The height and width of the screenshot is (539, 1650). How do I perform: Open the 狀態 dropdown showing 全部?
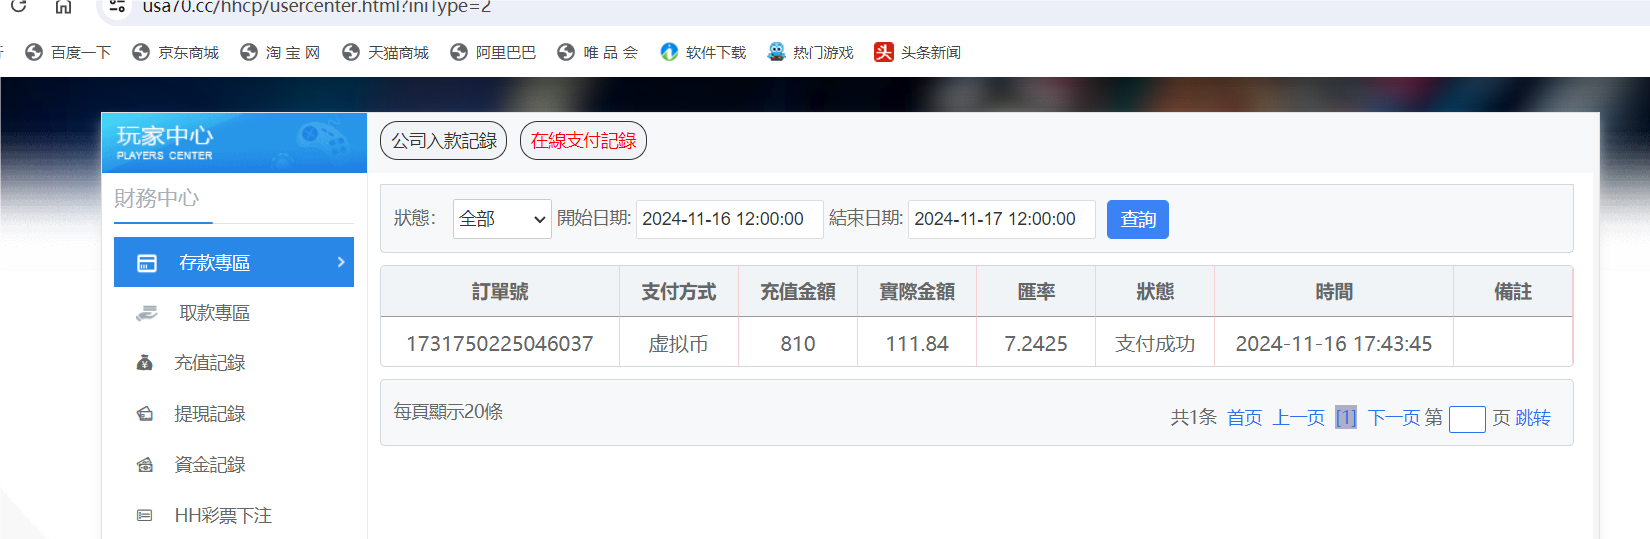click(502, 219)
